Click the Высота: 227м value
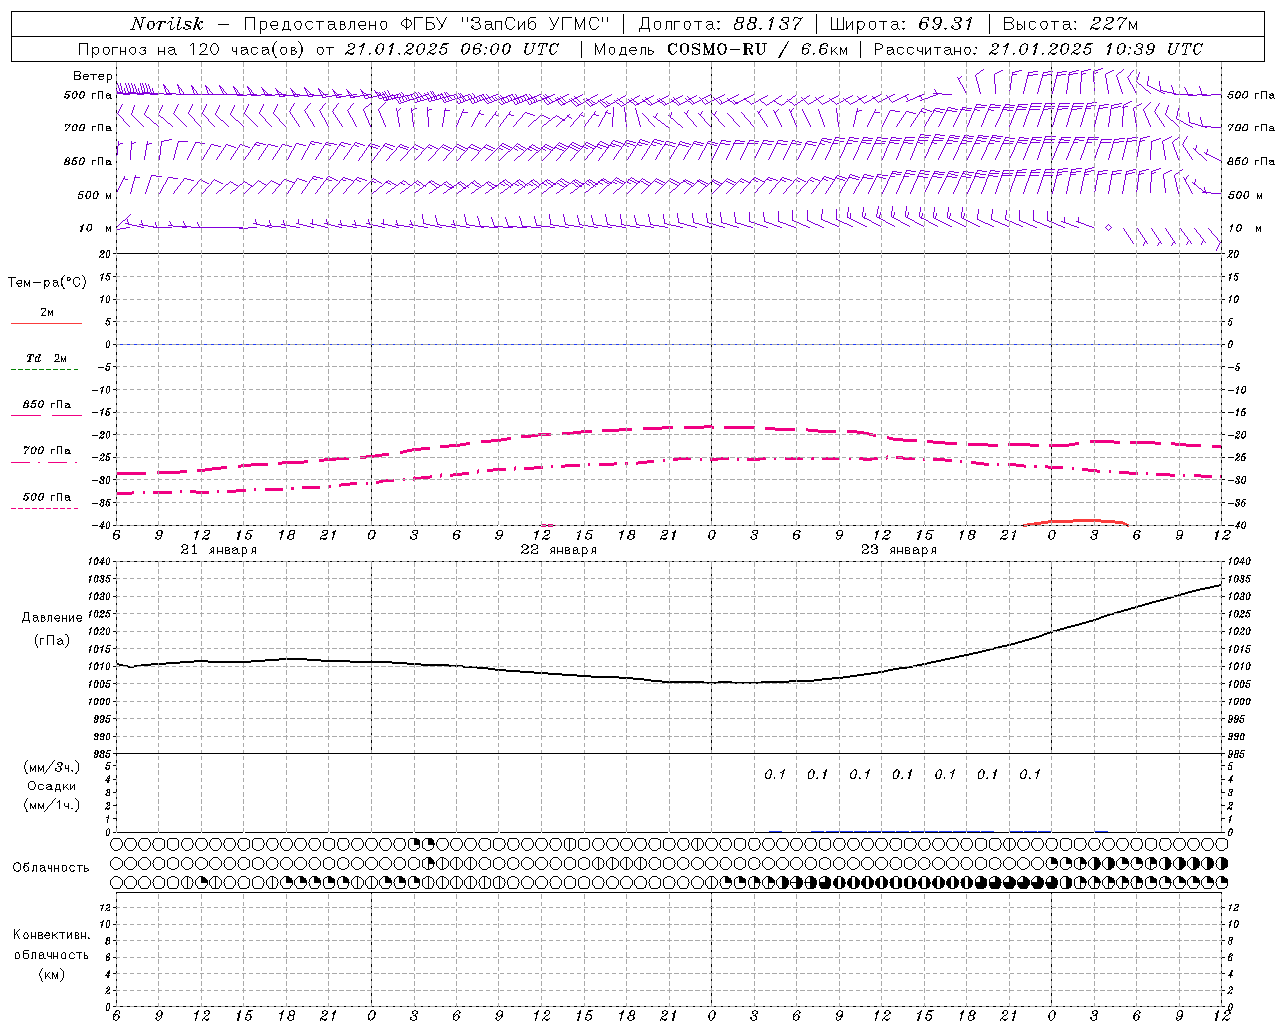The image size is (1280, 1024). (x=1069, y=24)
